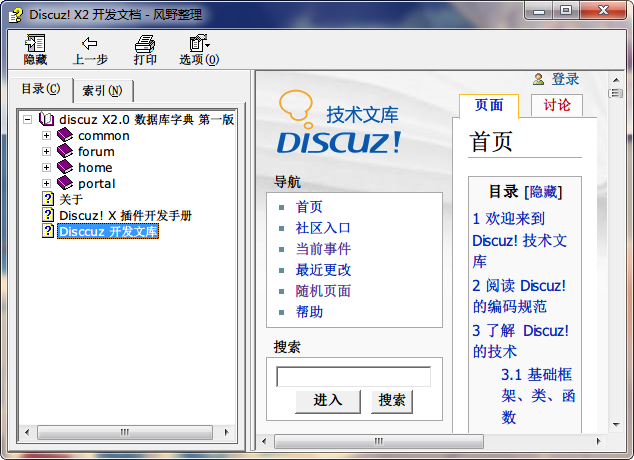Click content pane scroll down arrow
This screenshot has width=634, height=460.
click(616, 424)
